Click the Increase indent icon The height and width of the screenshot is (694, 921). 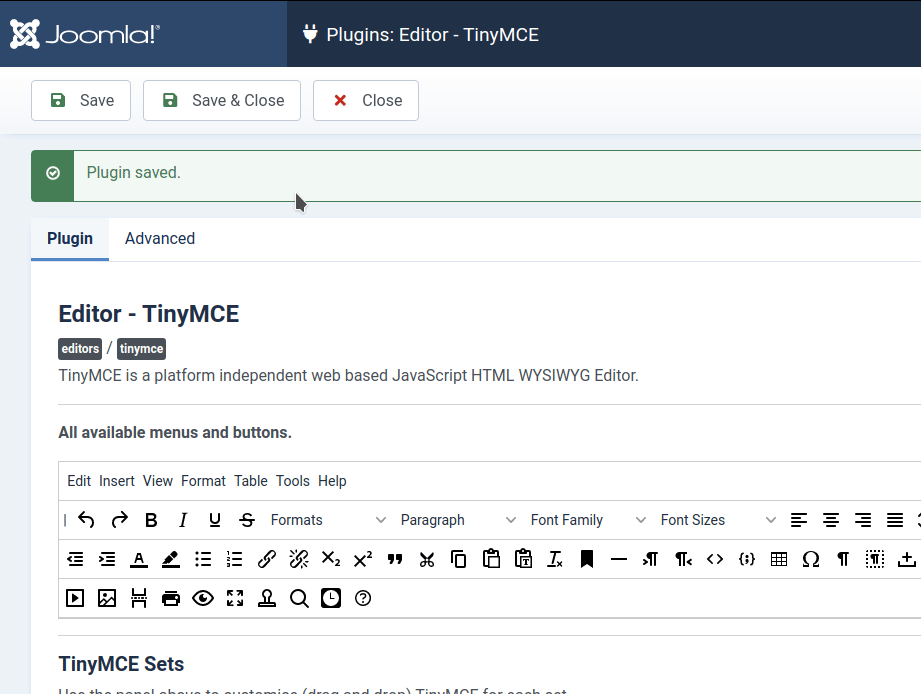[107, 560]
